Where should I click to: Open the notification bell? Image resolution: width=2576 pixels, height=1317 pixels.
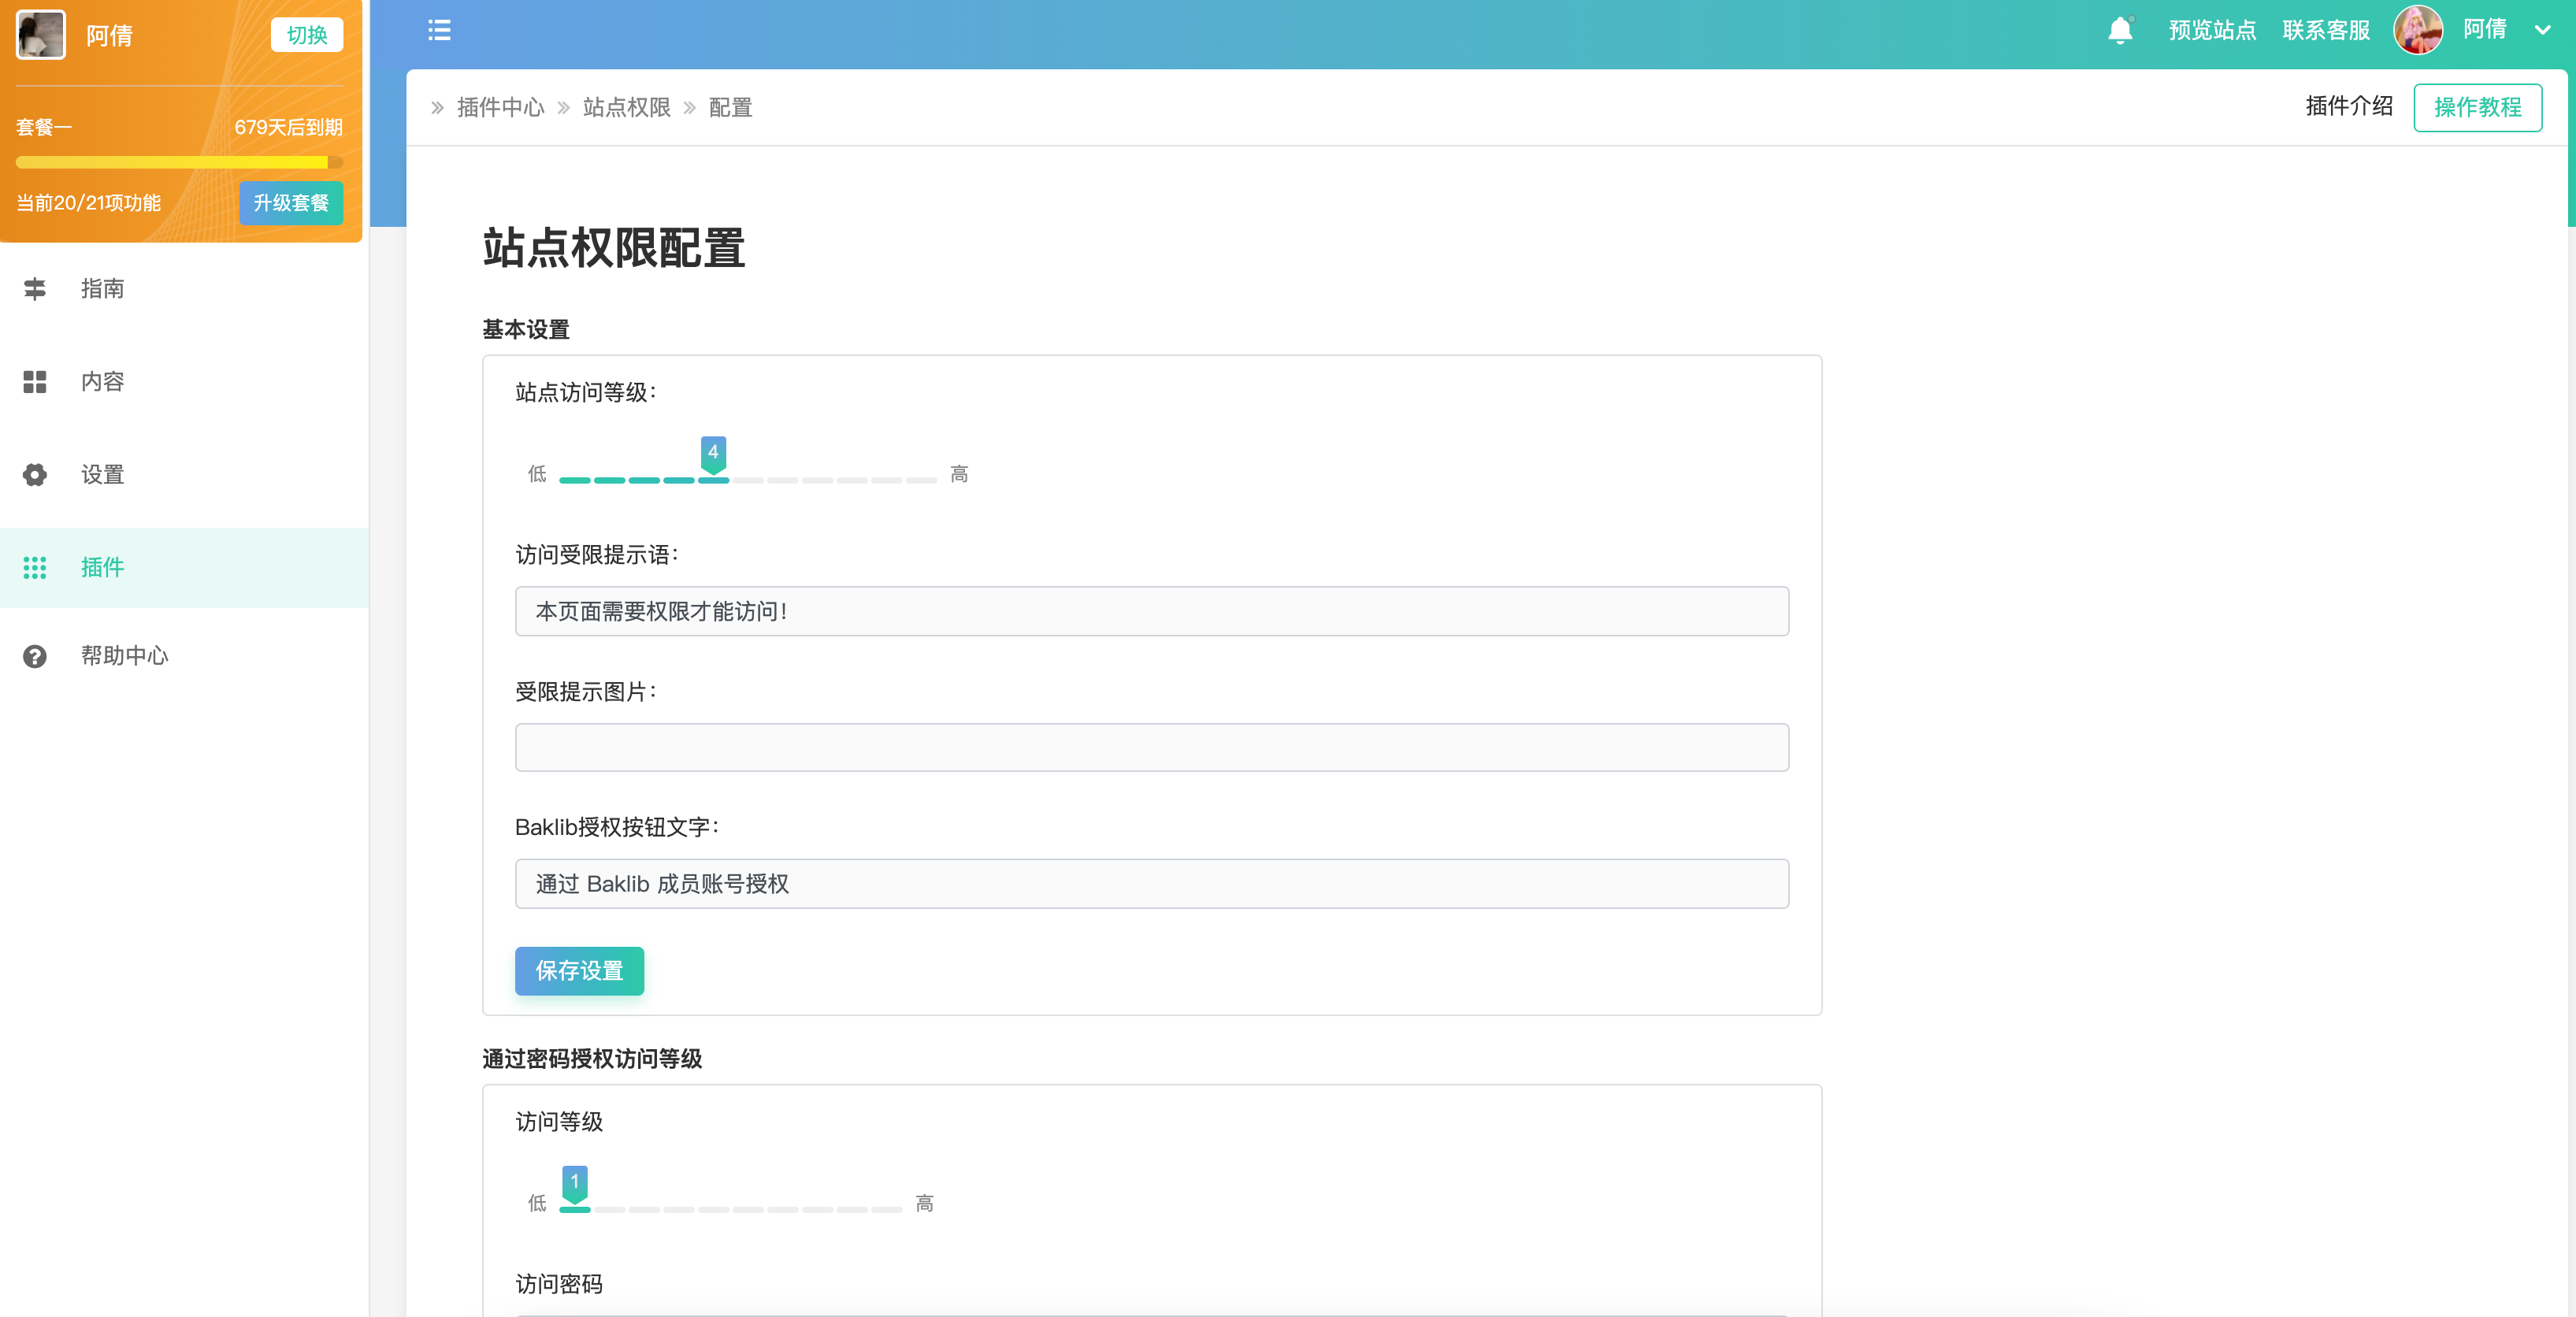(x=2119, y=31)
